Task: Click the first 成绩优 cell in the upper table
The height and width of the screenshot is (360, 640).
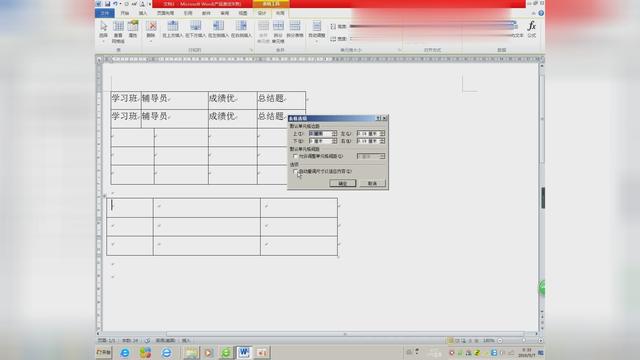Action: tap(233, 100)
